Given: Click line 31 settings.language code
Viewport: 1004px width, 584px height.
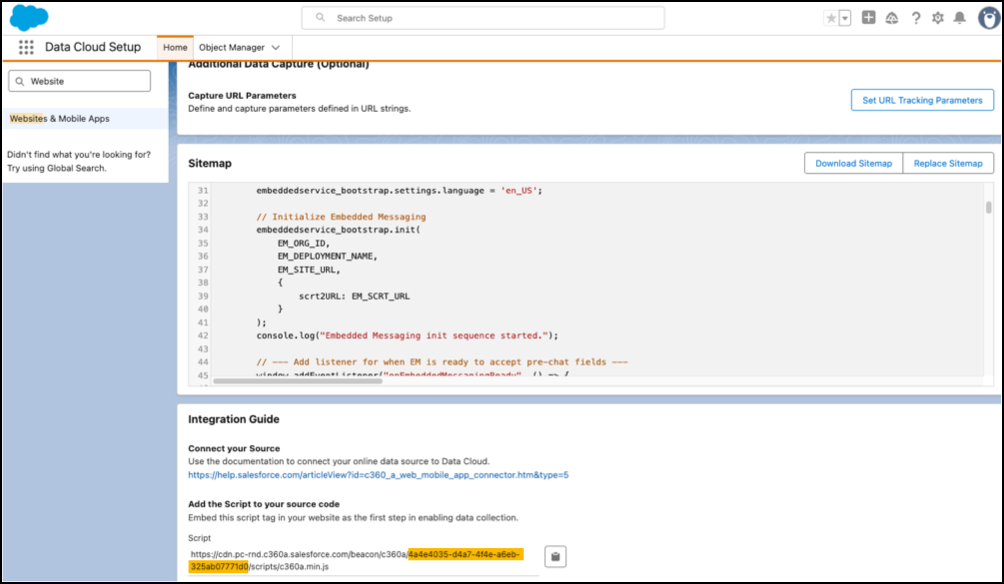Looking at the screenshot, I should [400, 190].
